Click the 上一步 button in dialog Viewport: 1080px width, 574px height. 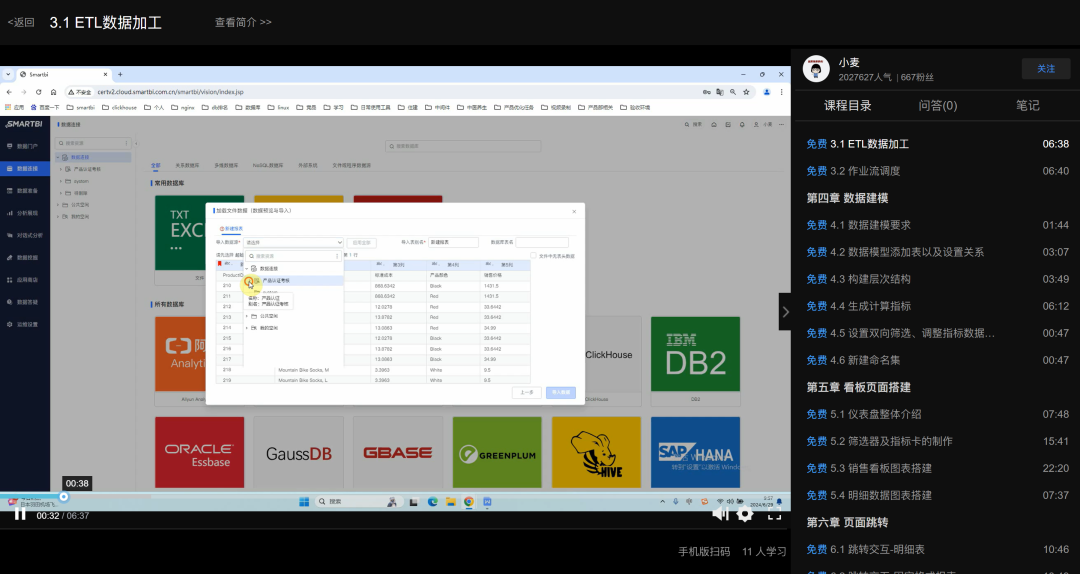527,392
